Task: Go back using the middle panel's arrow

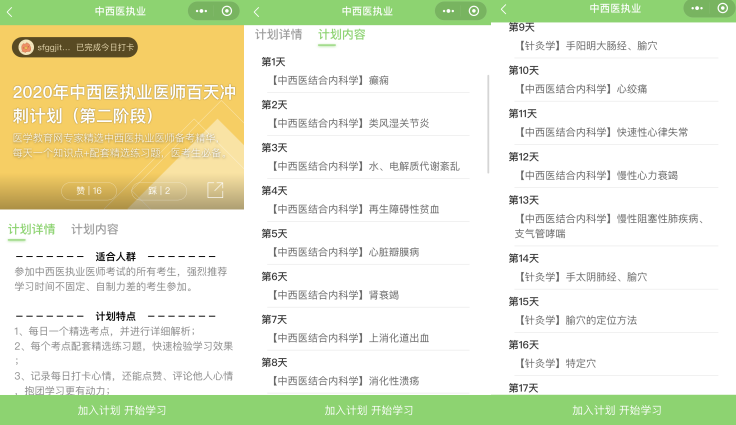Action: pos(256,11)
